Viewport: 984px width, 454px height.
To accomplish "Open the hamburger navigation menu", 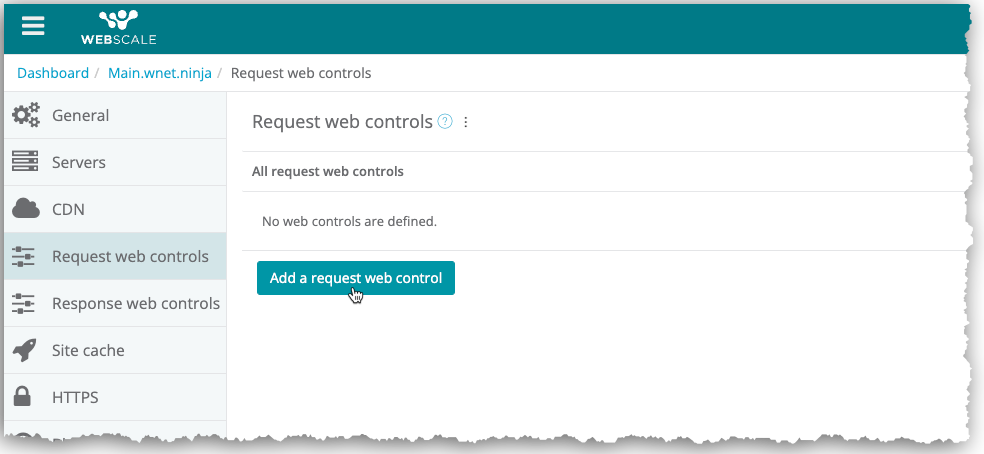I will (x=33, y=26).
